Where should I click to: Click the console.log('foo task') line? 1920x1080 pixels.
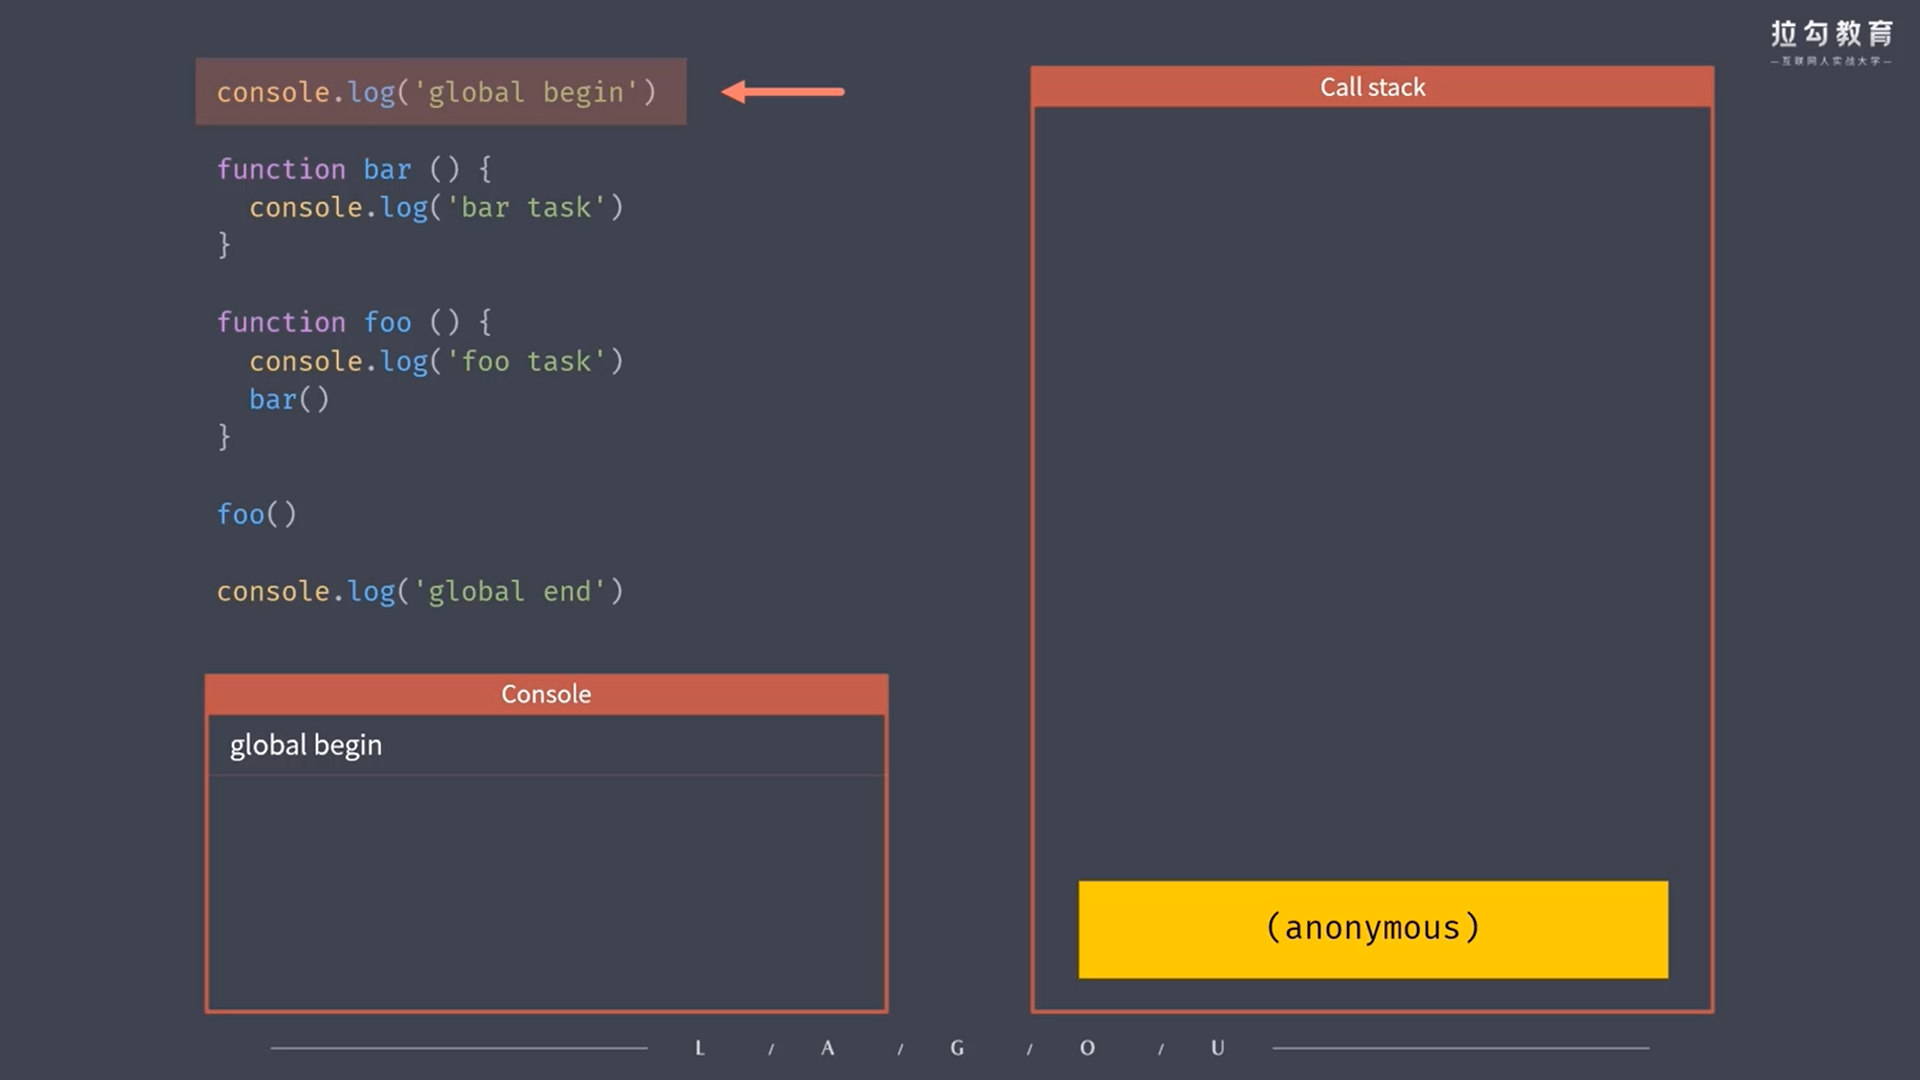pos(436,361)
